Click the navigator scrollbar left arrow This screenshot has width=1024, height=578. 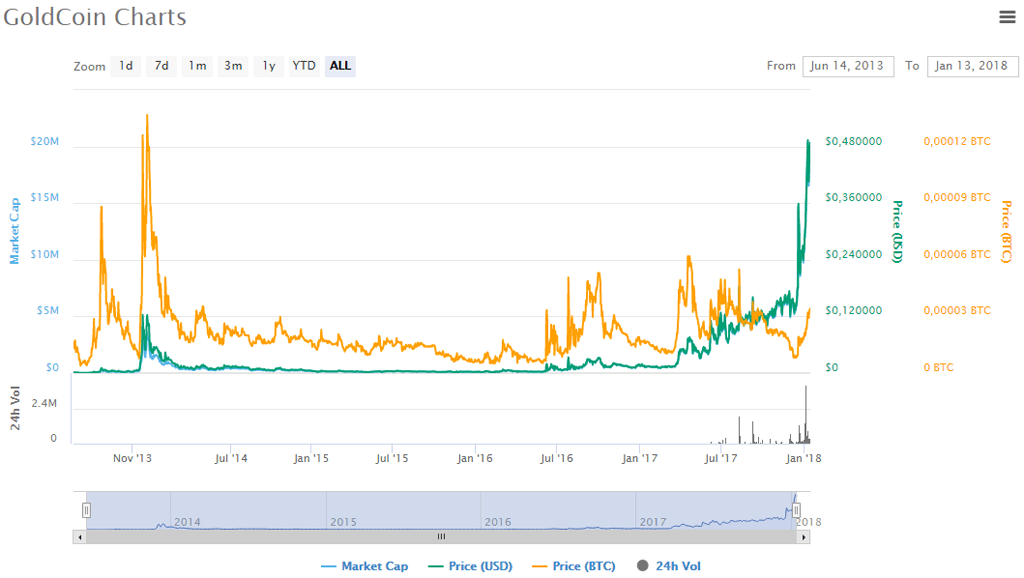(x=80, y=538)
